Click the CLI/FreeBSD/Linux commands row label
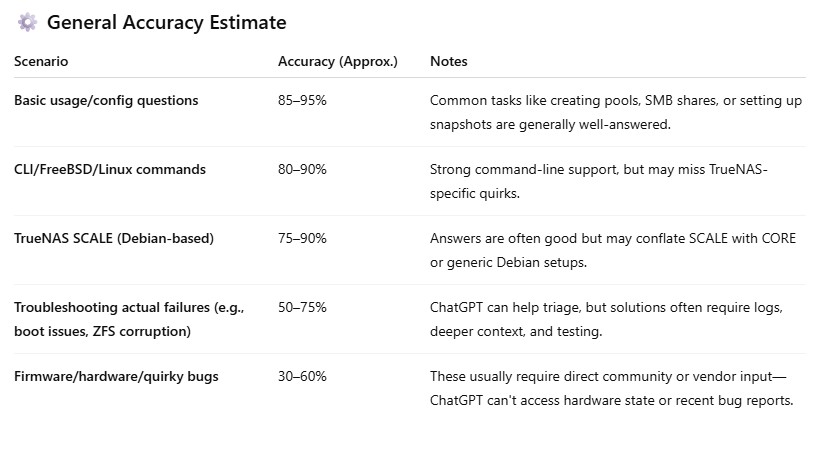838x458 pixels. tap(110, 169)
